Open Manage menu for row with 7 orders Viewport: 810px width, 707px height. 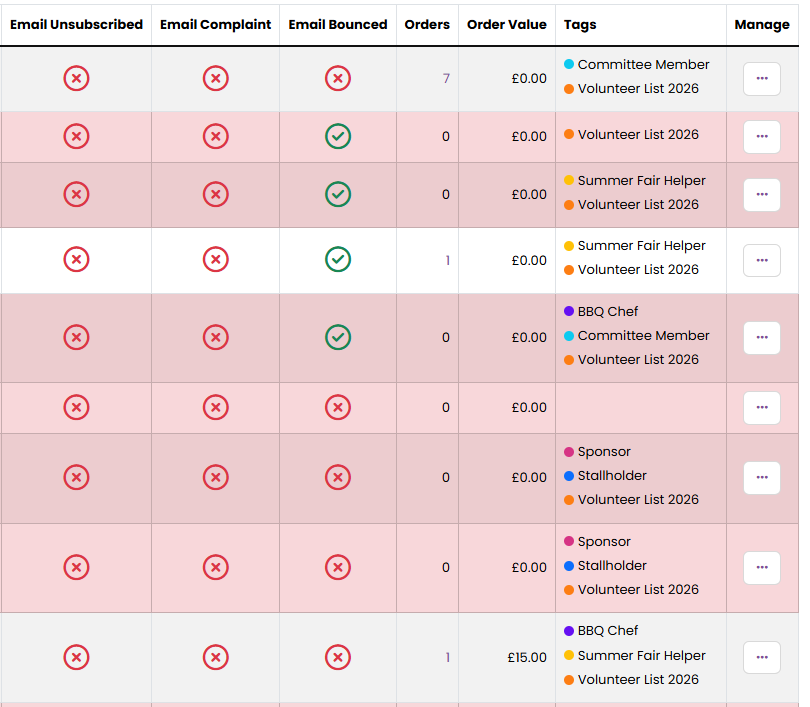pos(761,78)
